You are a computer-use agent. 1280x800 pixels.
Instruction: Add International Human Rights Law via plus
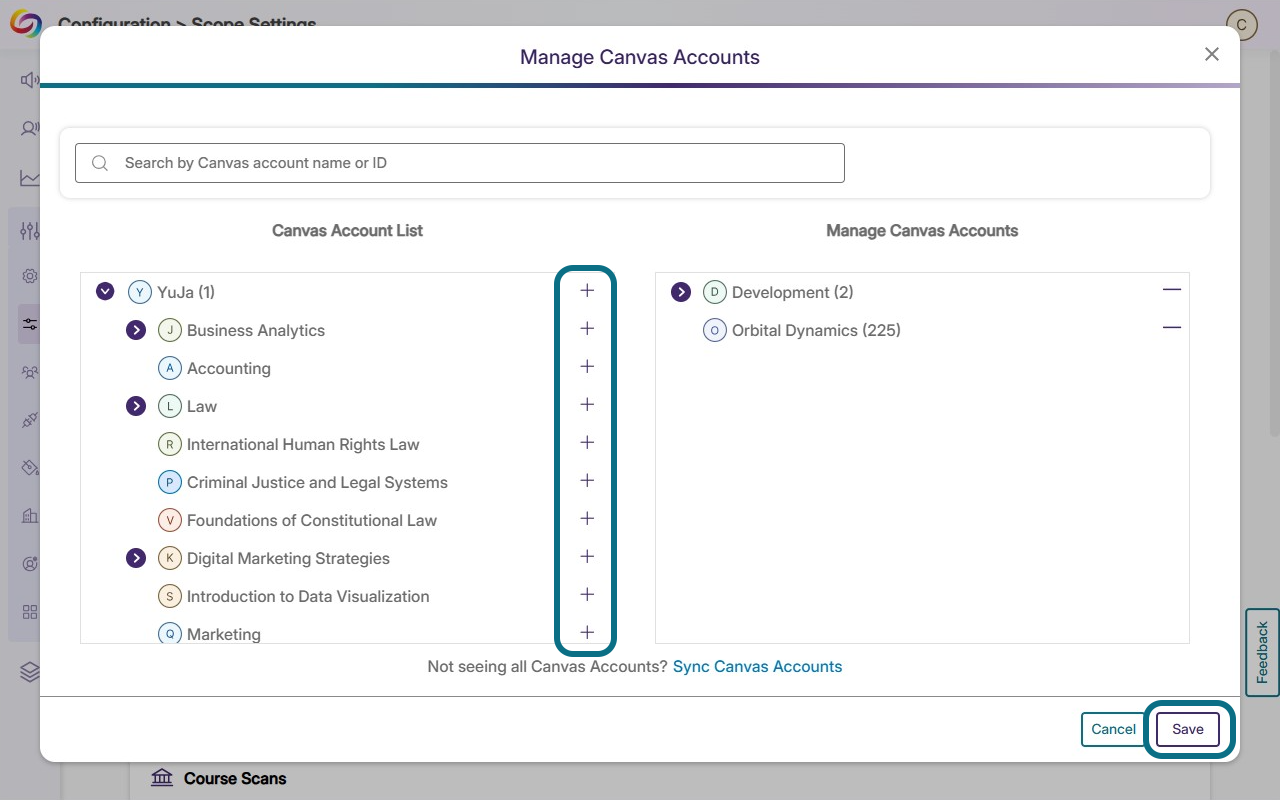click(x=587, y=443)
